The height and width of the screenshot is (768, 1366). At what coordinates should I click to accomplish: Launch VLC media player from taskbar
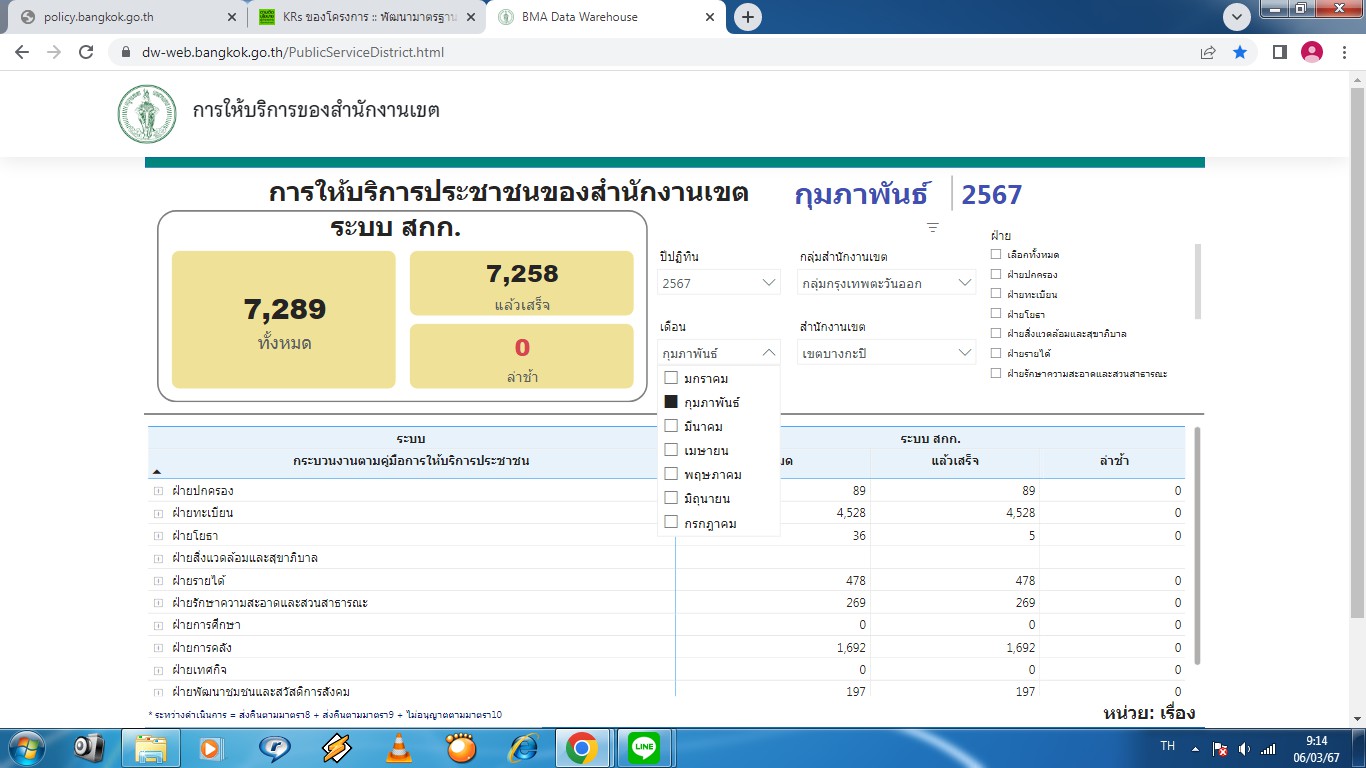399,747
